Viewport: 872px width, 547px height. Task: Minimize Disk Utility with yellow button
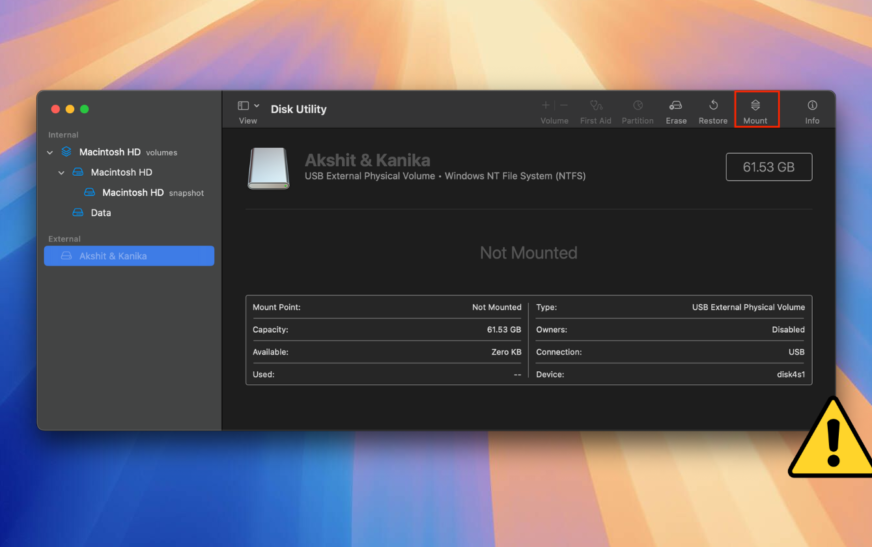(70, 109)
